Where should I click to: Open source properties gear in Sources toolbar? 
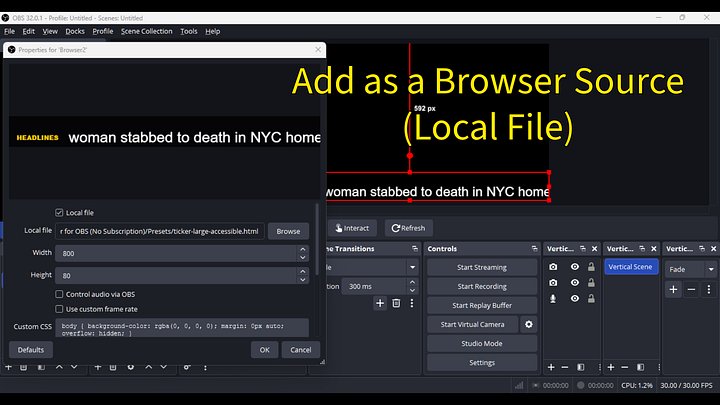(131, 367)
